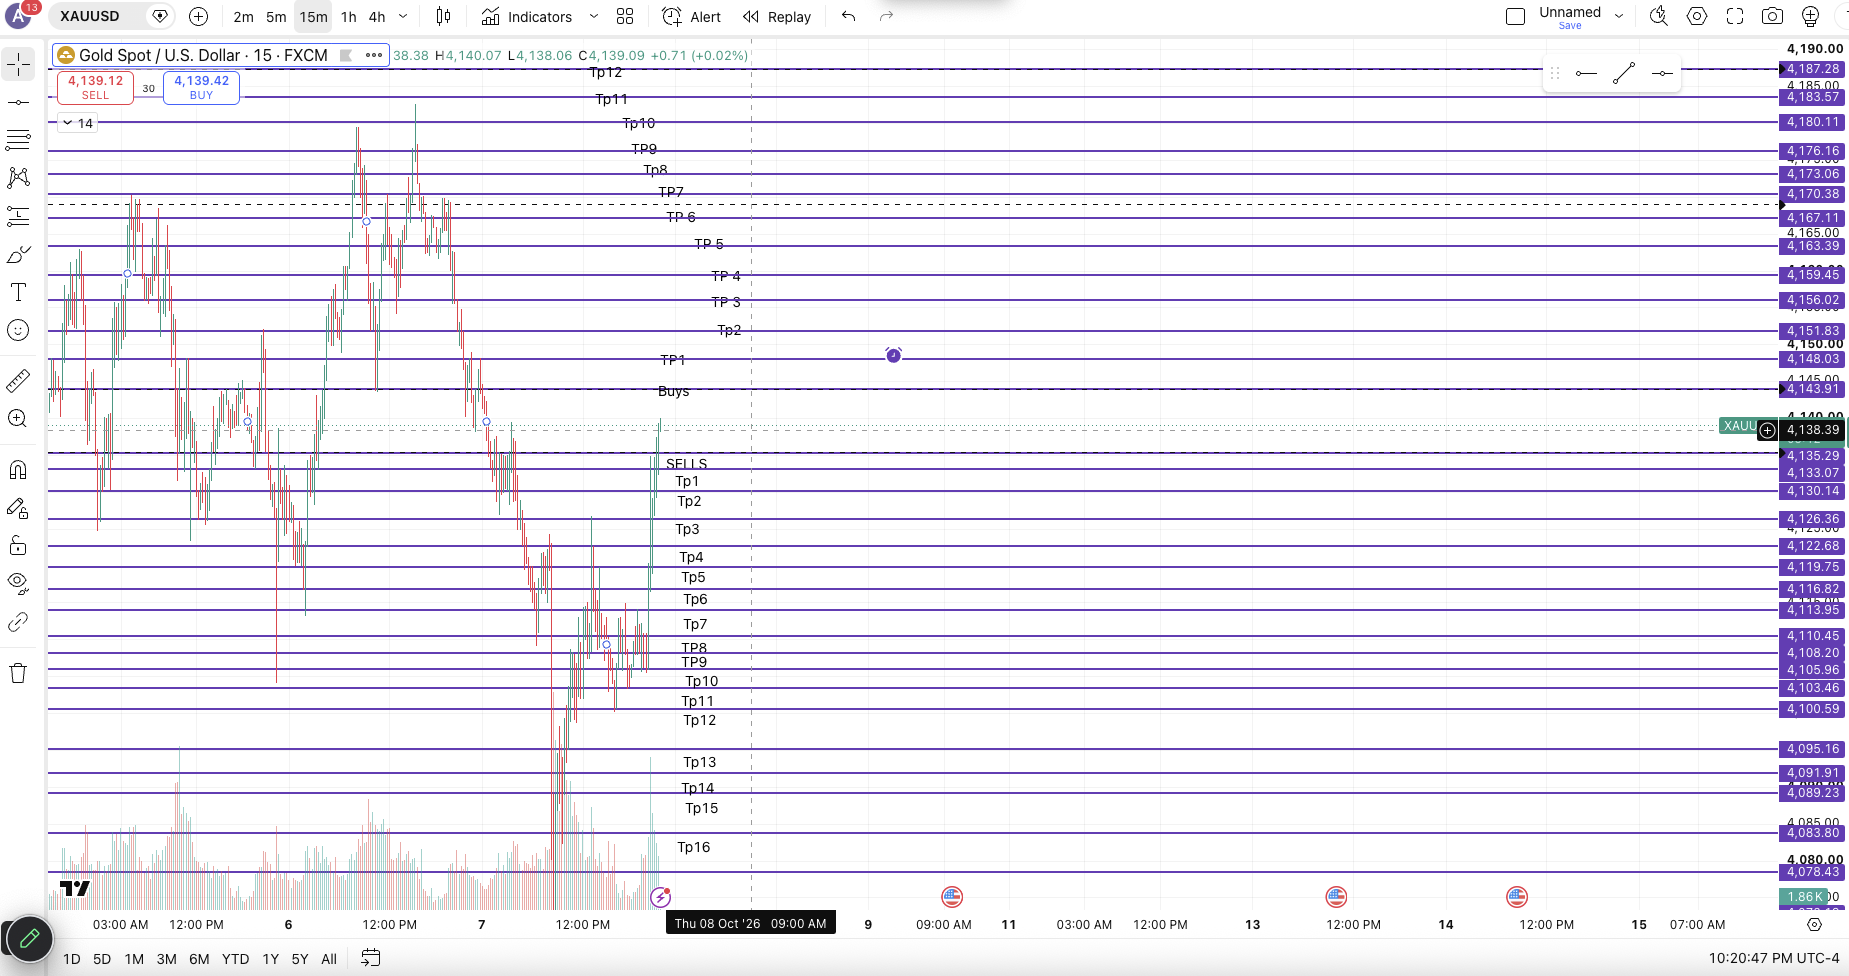Open the go to date calendar

(370, 958)
